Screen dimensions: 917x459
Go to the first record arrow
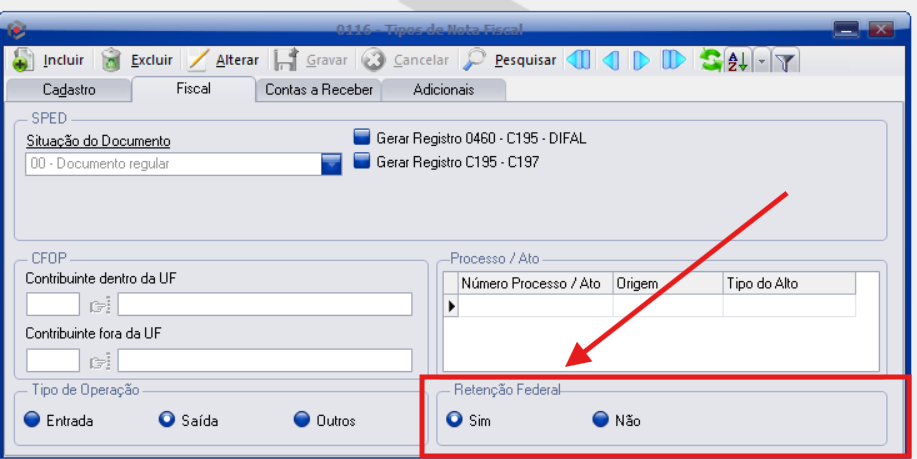pos(578,60)
